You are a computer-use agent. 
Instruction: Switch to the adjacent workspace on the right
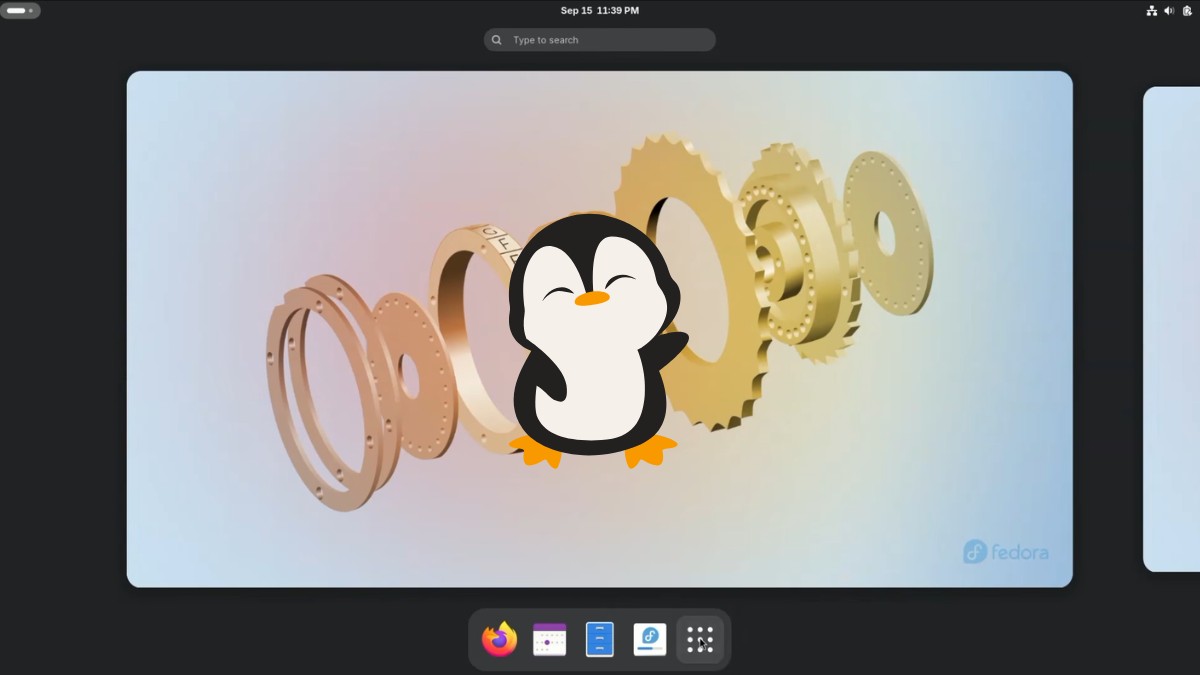point(1171,329)
